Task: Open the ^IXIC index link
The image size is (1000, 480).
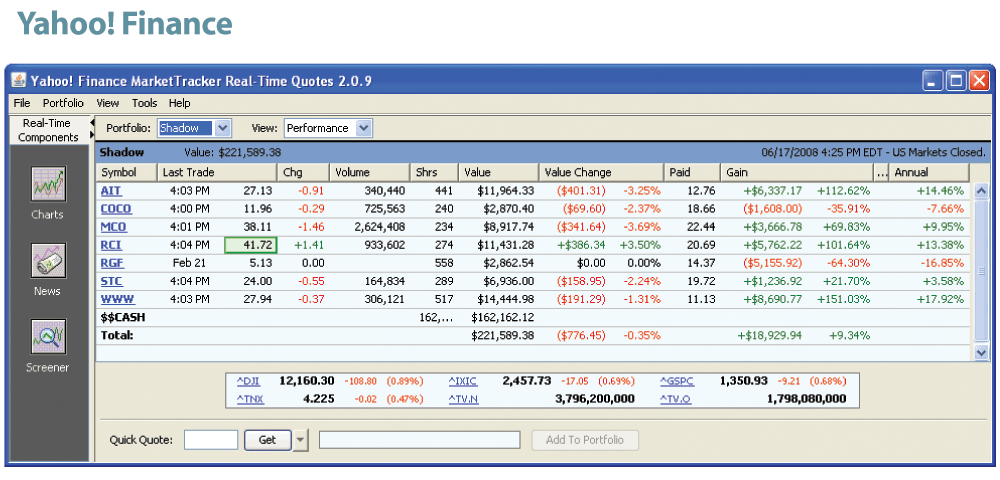Action: [x=462, y=381]
